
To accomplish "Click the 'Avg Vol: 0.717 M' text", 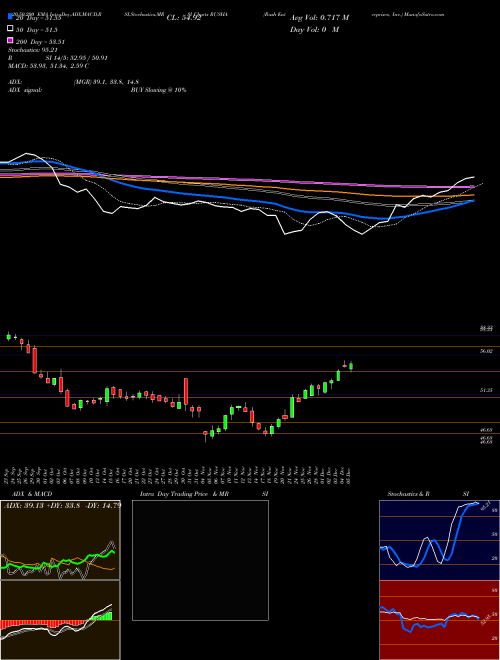I will (x=319, y=18).
